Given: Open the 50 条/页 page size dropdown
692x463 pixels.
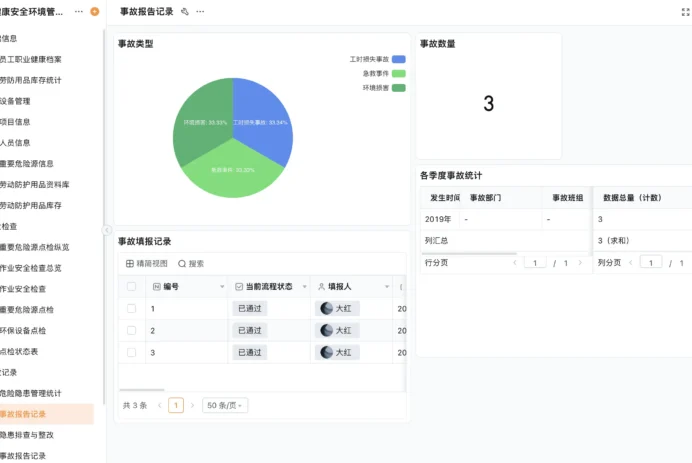Looking at the screenshot, I should coord(225,405).
